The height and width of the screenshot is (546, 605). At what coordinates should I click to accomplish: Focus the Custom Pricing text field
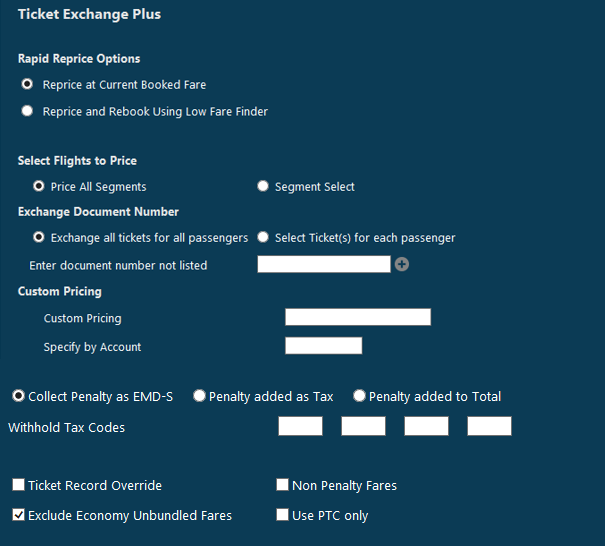(x=358, y=317)
